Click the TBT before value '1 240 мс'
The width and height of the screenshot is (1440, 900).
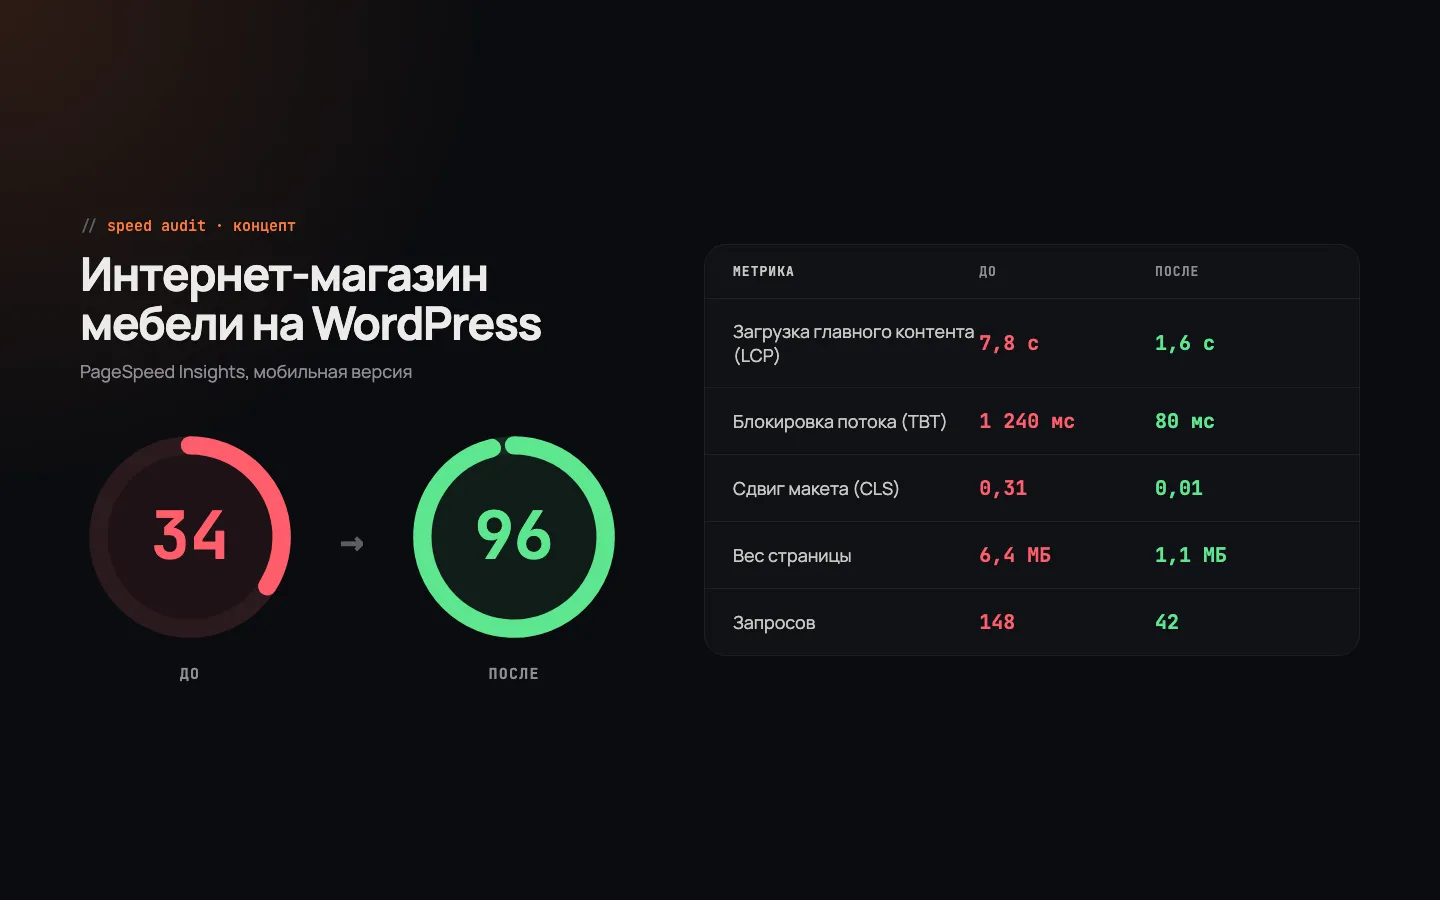click(x=1027, y=421)
